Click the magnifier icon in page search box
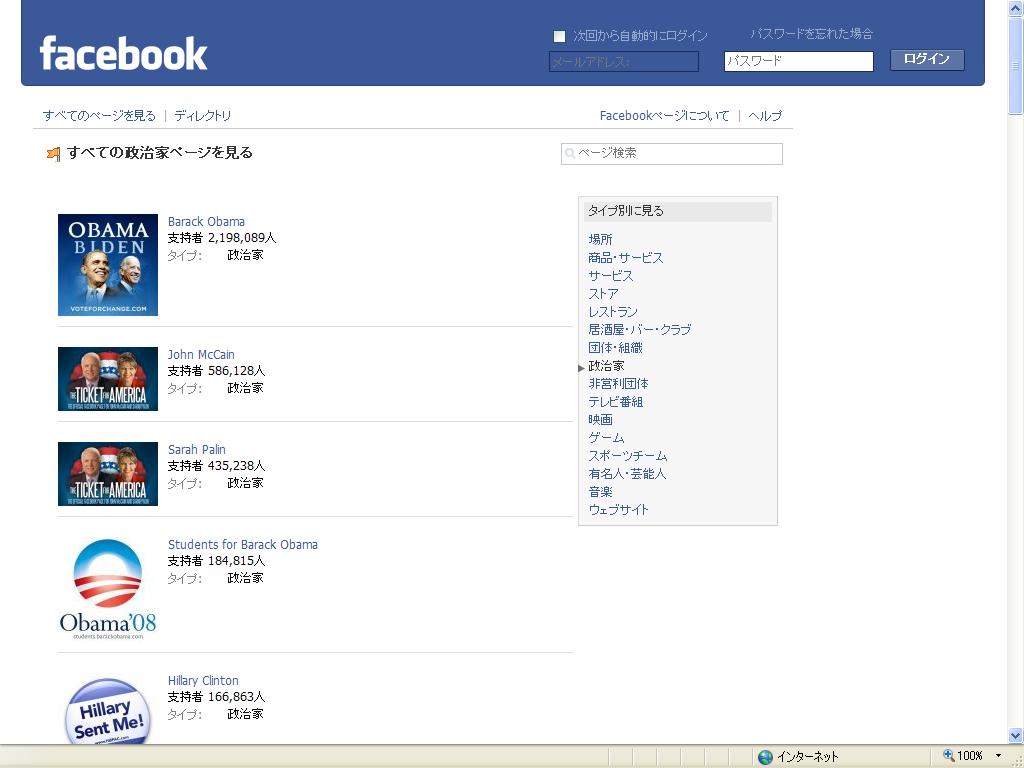This screenshot has width=1024, height=768. pos(569,153)
